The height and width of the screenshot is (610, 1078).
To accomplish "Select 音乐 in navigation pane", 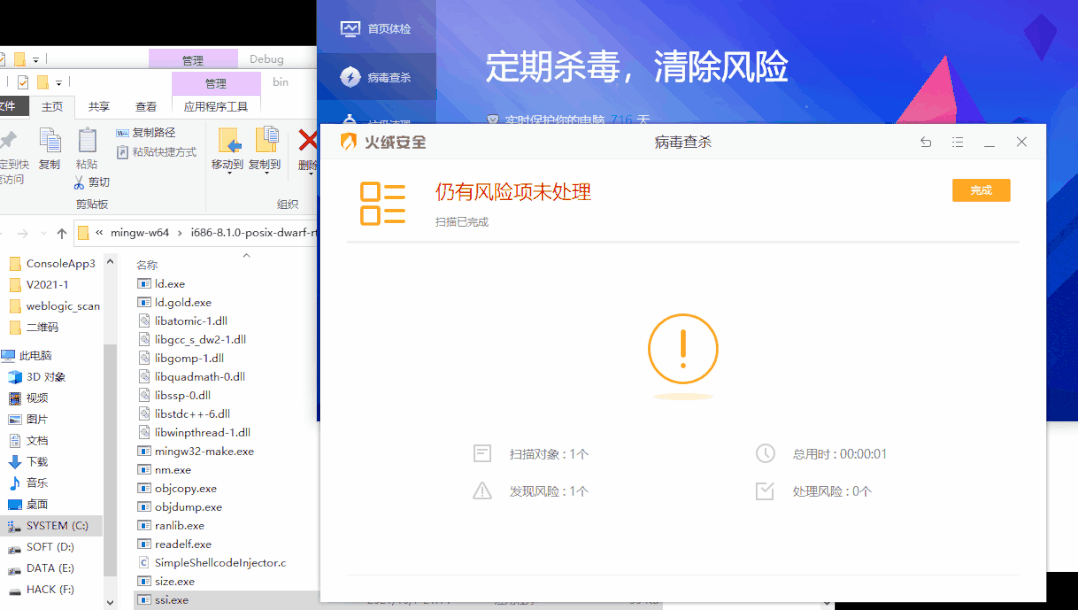I will coord(28,483).
